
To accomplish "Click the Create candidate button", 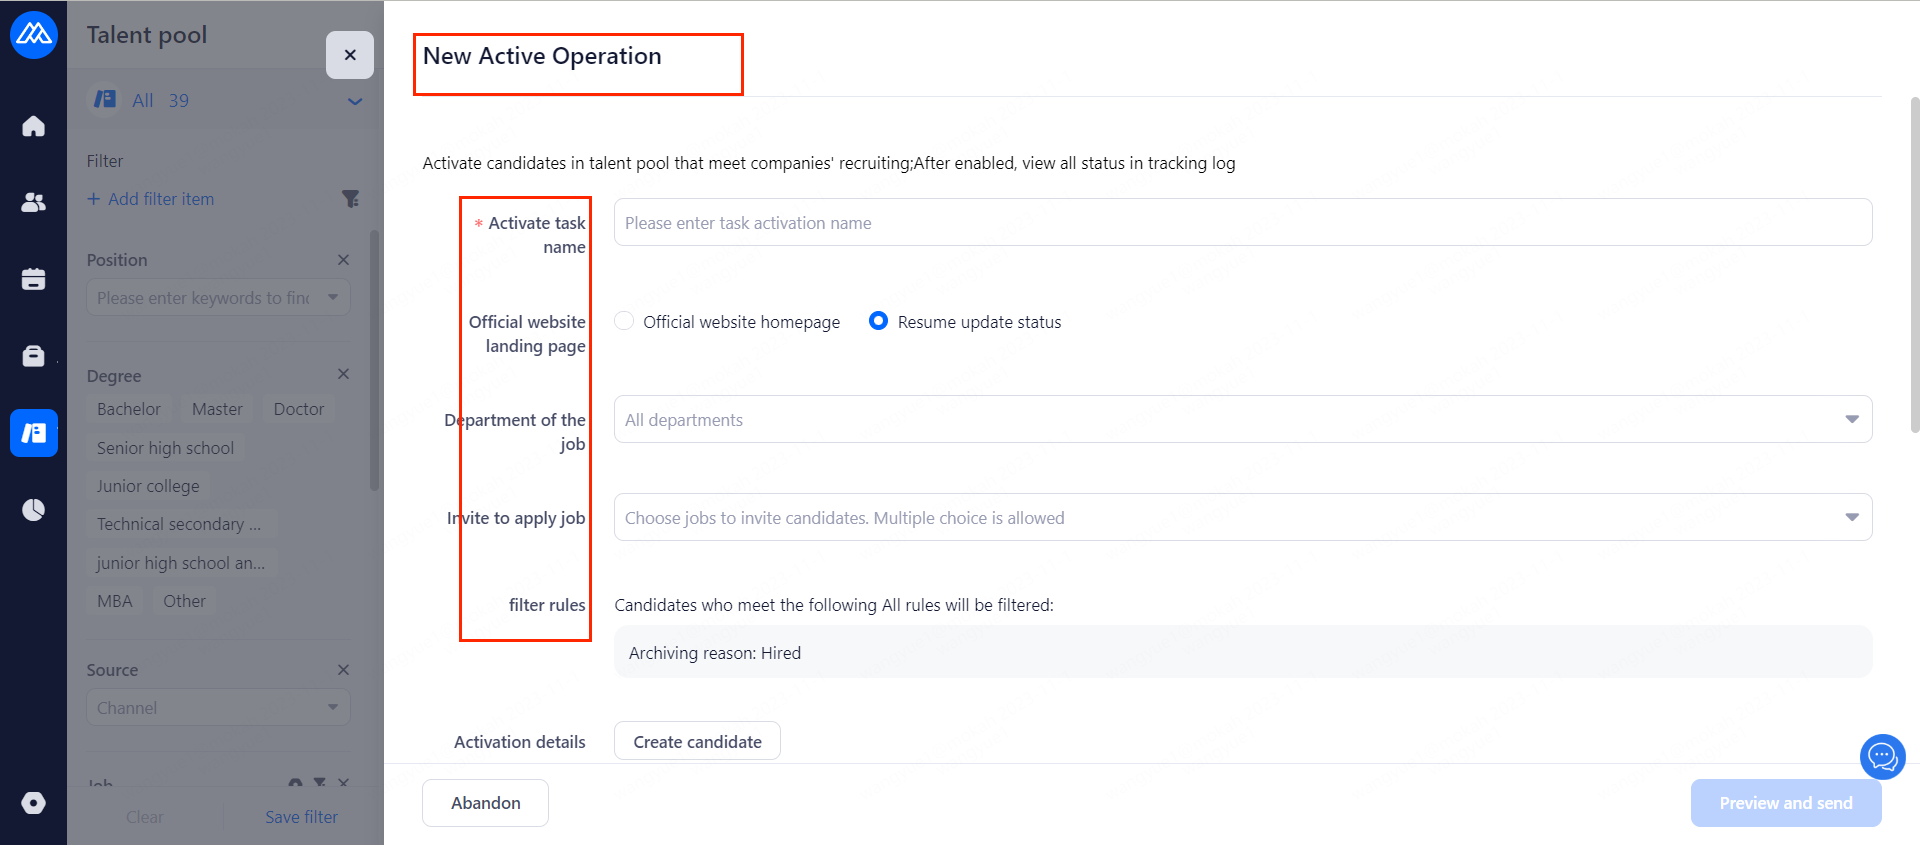I will pyautogui.click(x=697, y=742).
